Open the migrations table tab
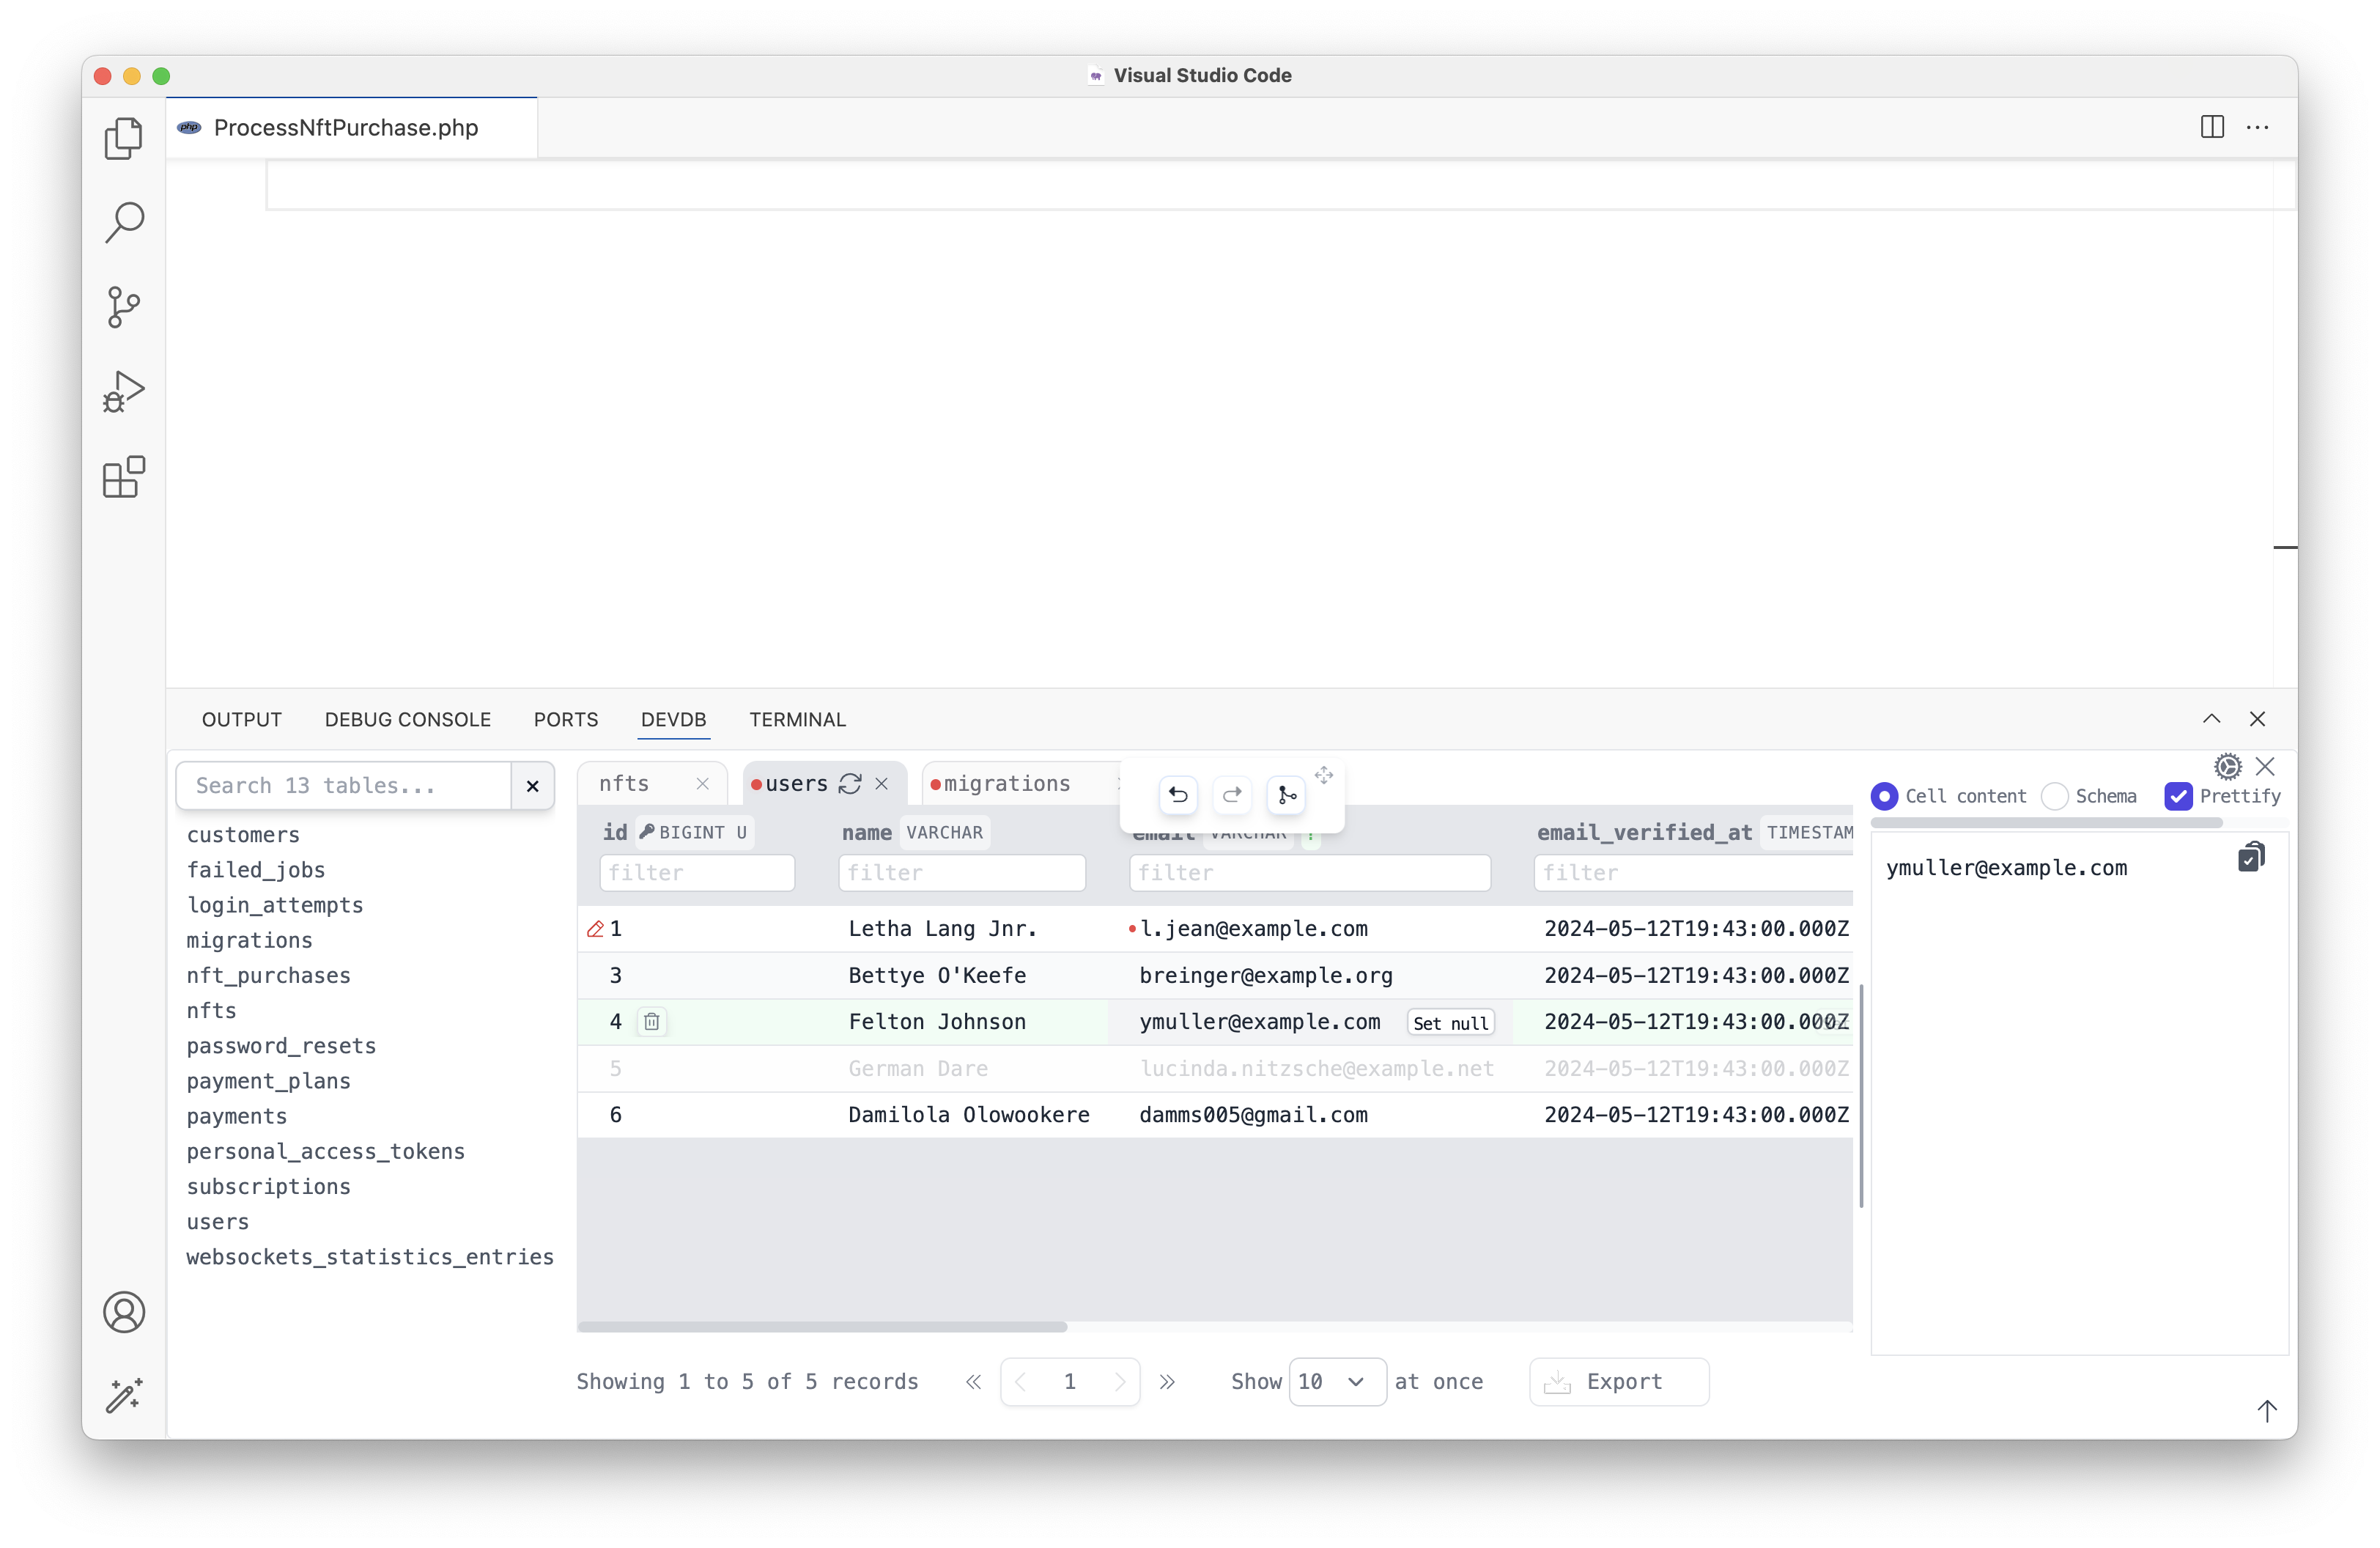 (1006, 784)
